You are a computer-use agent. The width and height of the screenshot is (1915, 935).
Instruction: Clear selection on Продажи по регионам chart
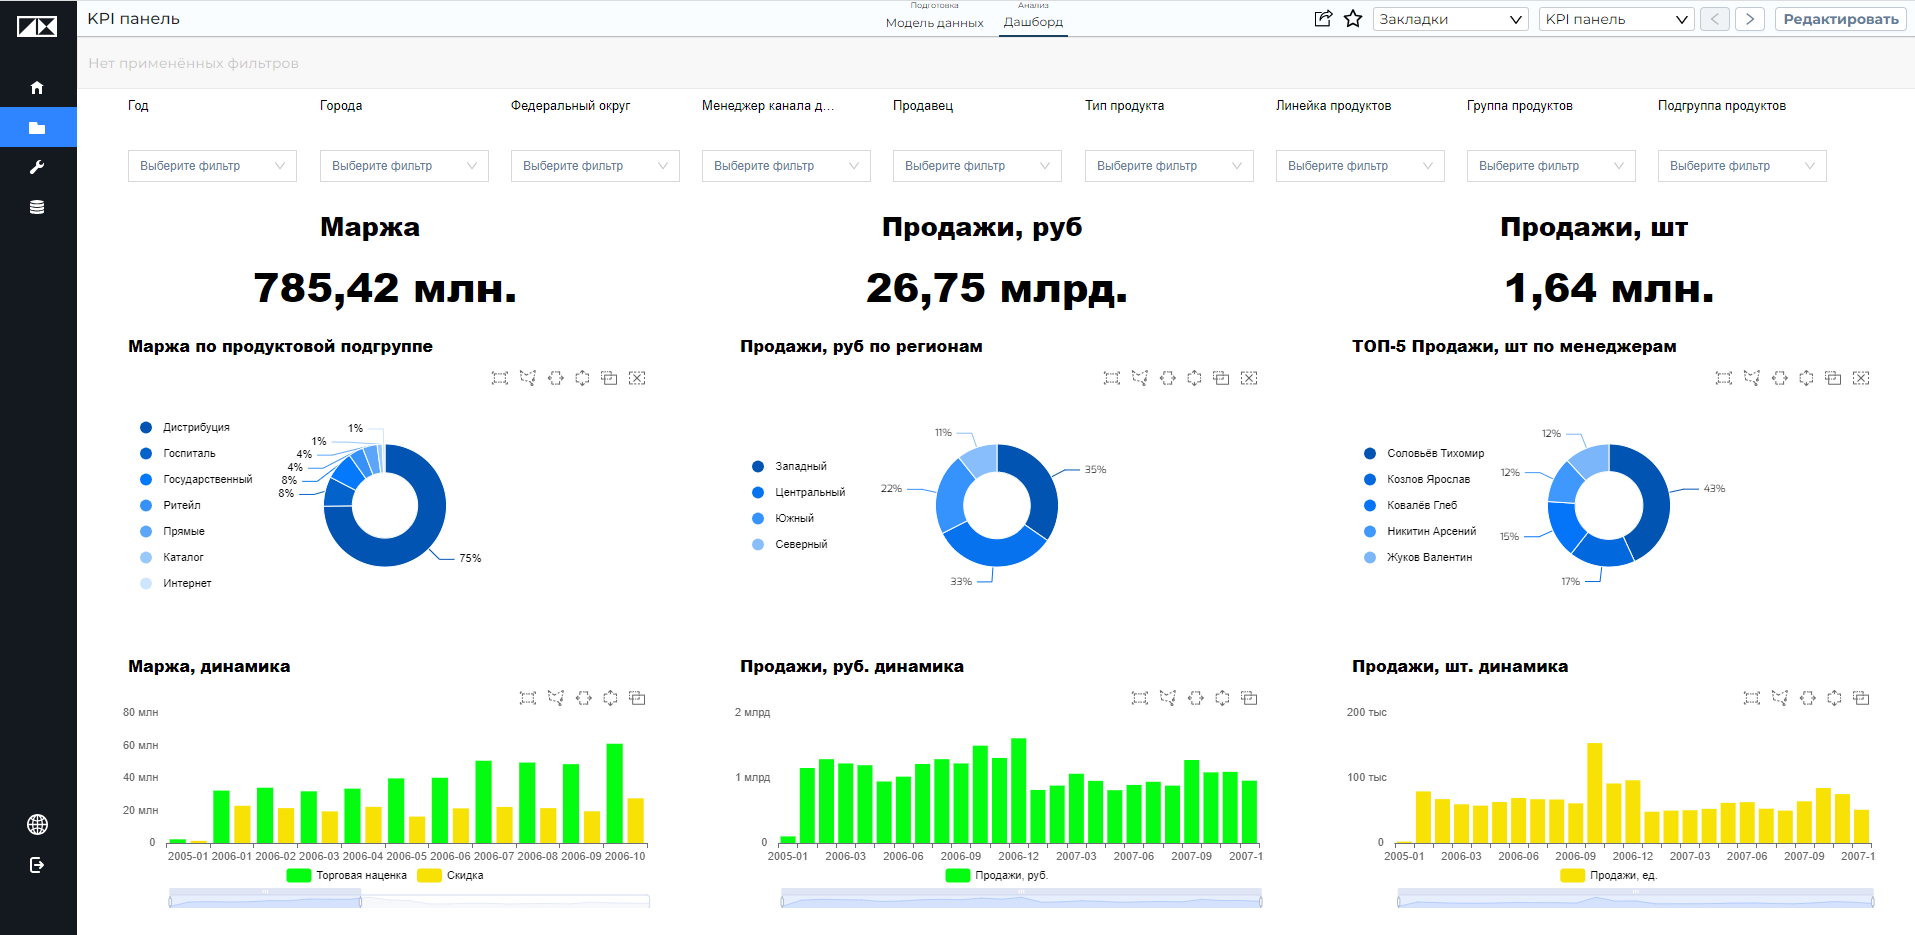click(1249, 378)
